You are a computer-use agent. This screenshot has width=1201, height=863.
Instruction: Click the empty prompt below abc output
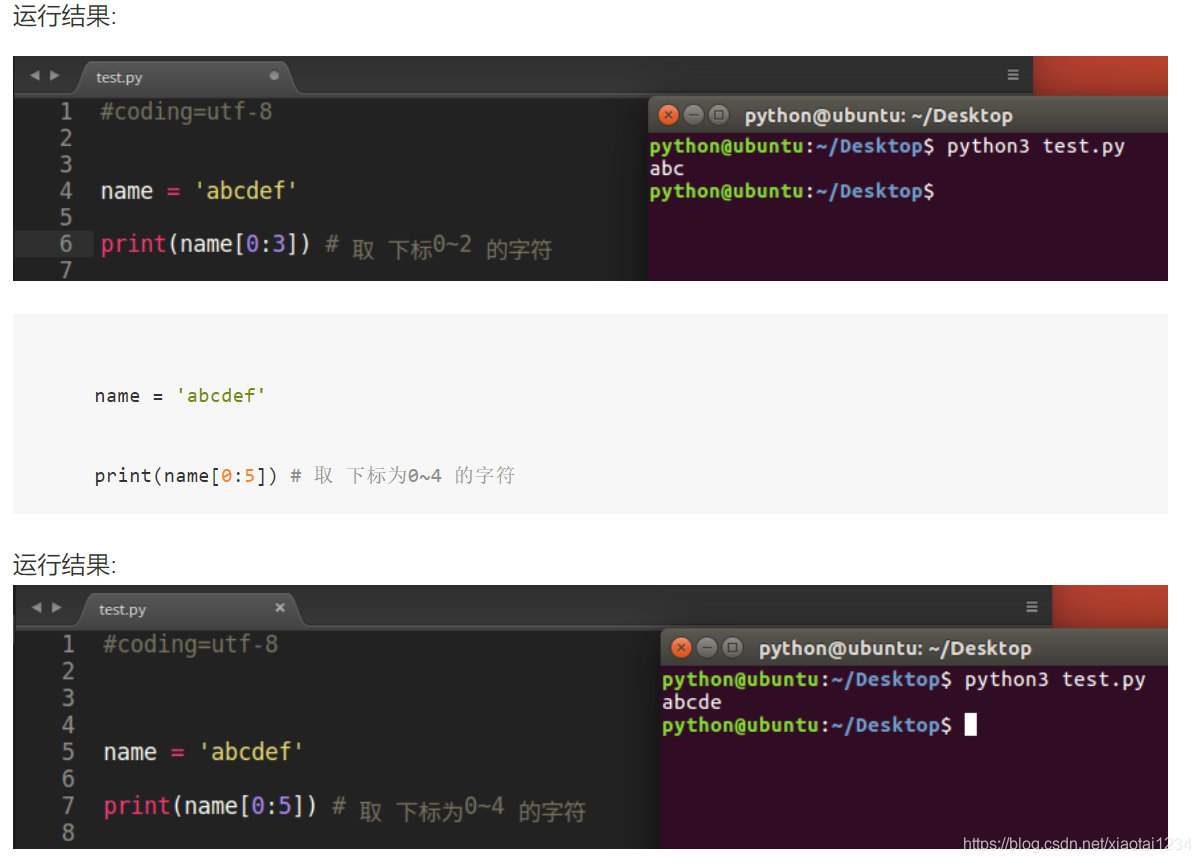click(792, 191)
